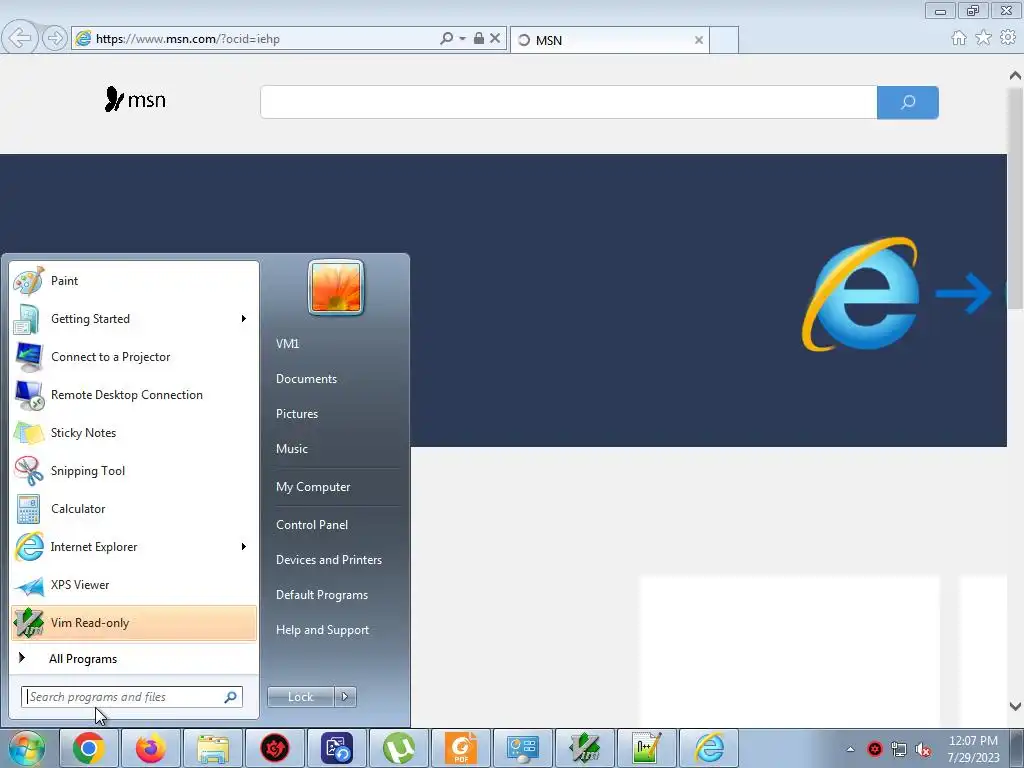Open Help and Support
Image resolution: width=1024 pixels, height=768 pixels.
click(323, 630)
